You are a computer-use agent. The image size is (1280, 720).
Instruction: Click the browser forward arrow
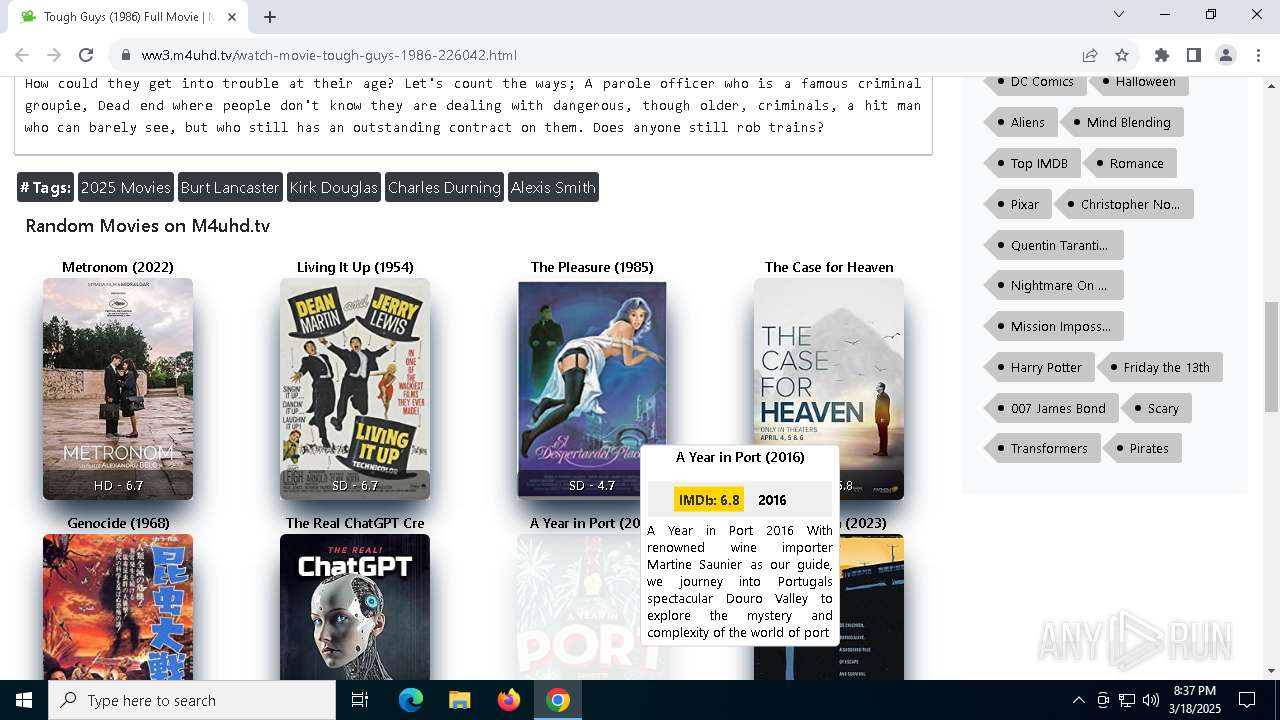click(x=54, y=55)
